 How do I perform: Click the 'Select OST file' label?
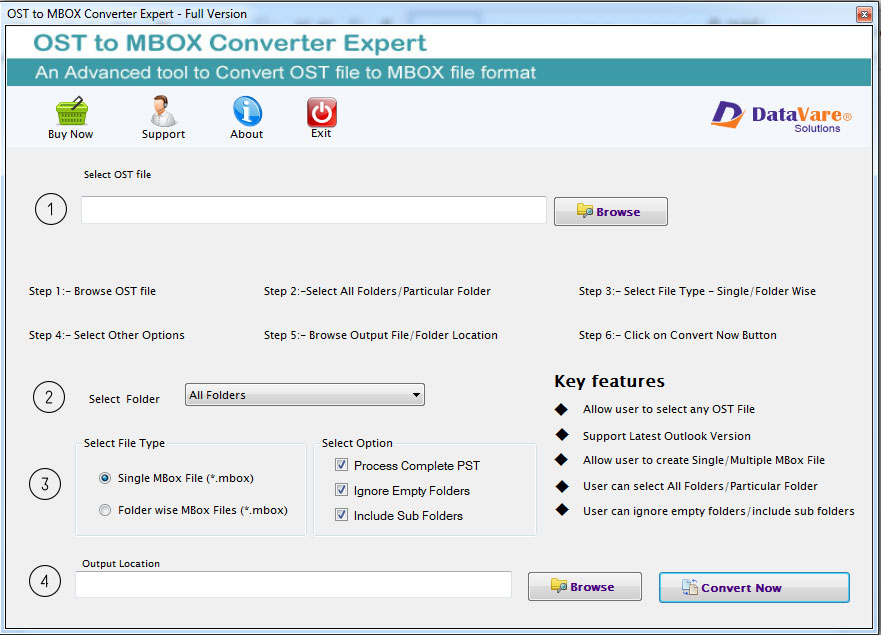point(117,175)
